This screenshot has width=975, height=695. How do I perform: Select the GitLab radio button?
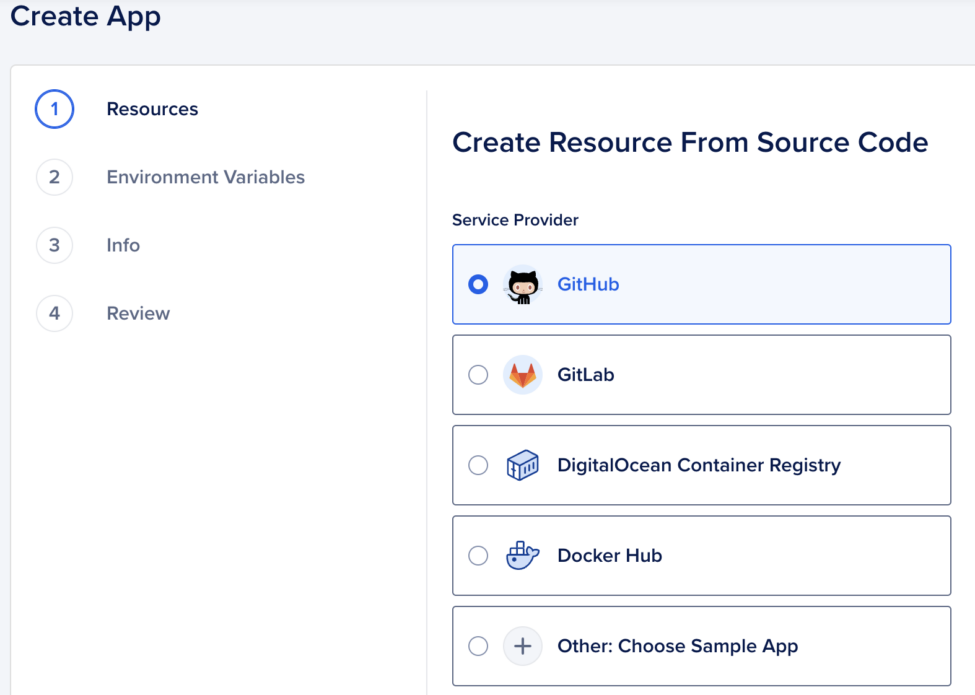478,374
